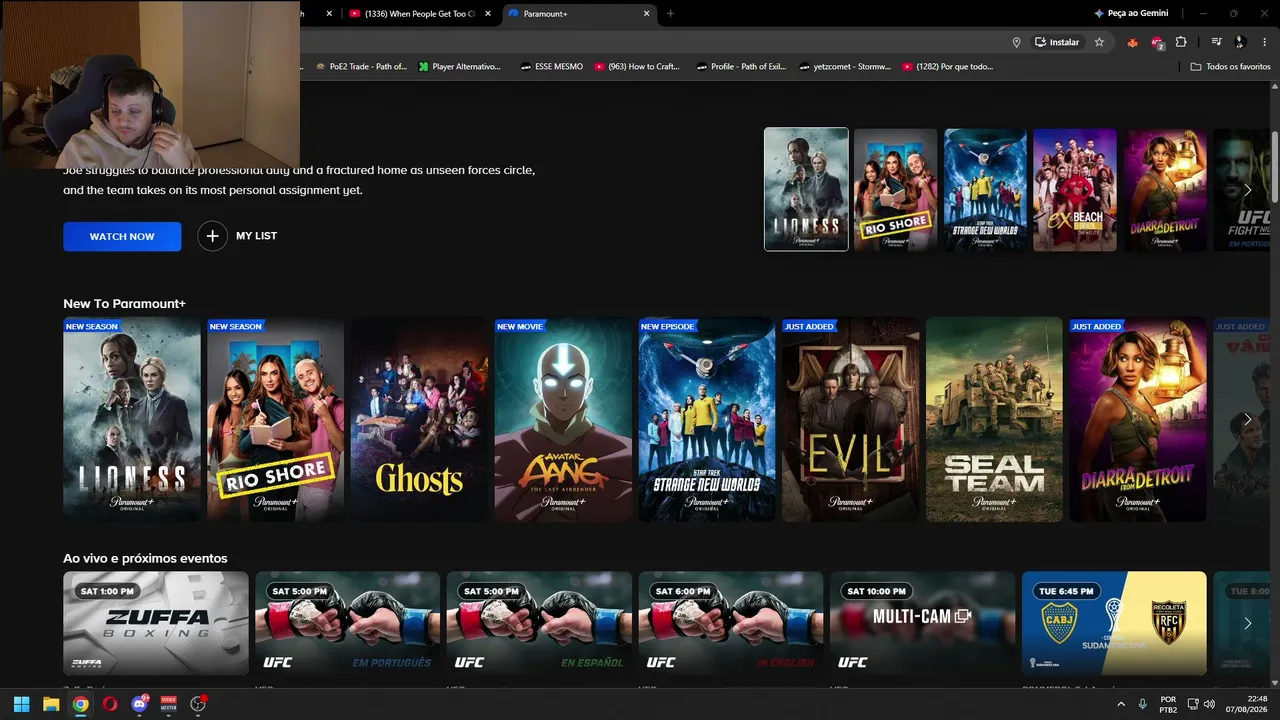
Task: Show more live events with right chevron
Action: [x=1247, y=624]
